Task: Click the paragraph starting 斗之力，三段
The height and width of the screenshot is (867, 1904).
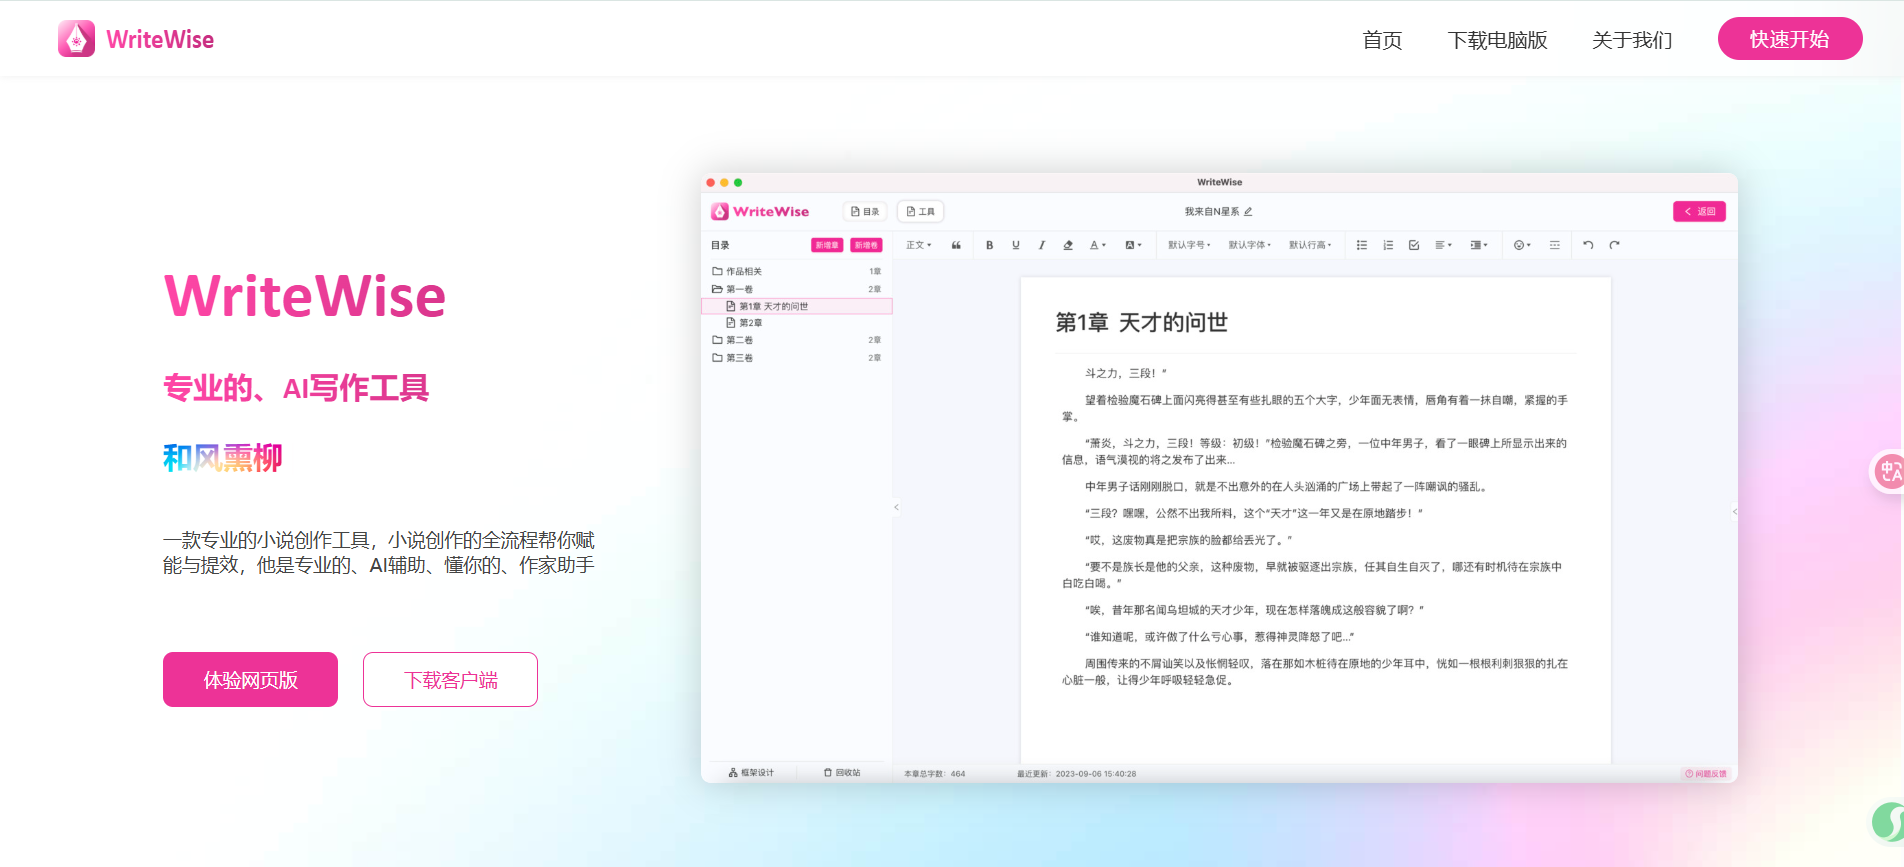Action: pyautogui.click(x=1126, y=373)
